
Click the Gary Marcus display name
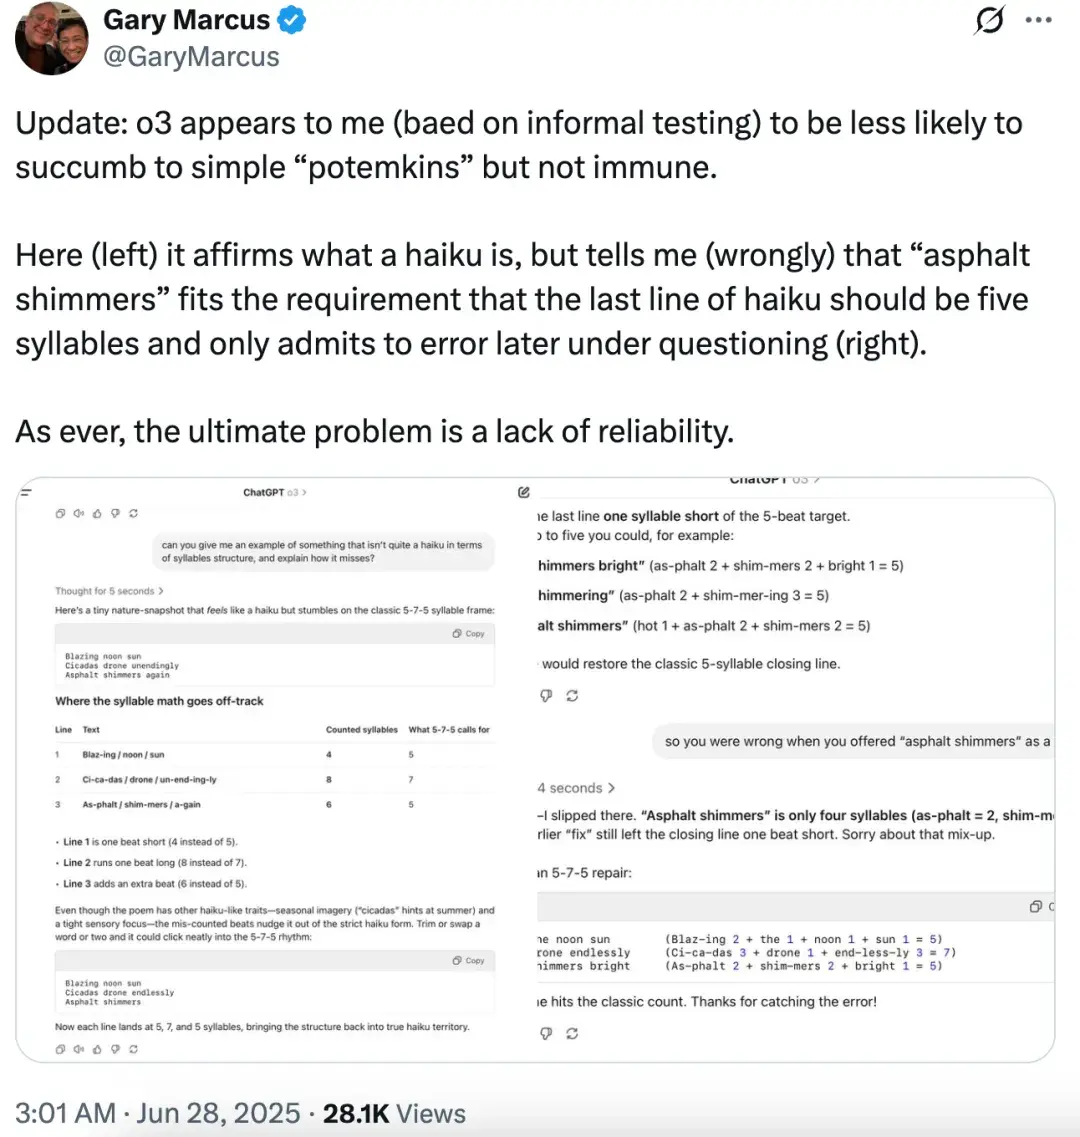pyautogui.click(x=186, y=20)
